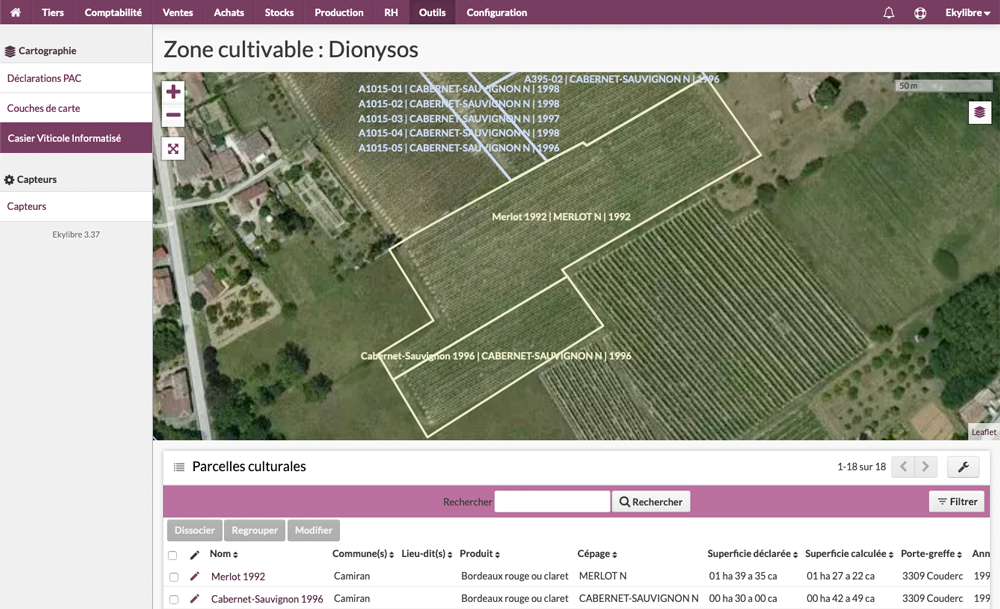The width and height of the screenshot is (1000, 609).
Task: Click the A395-02 parcel label on map
Action: (x=621, y=79)
